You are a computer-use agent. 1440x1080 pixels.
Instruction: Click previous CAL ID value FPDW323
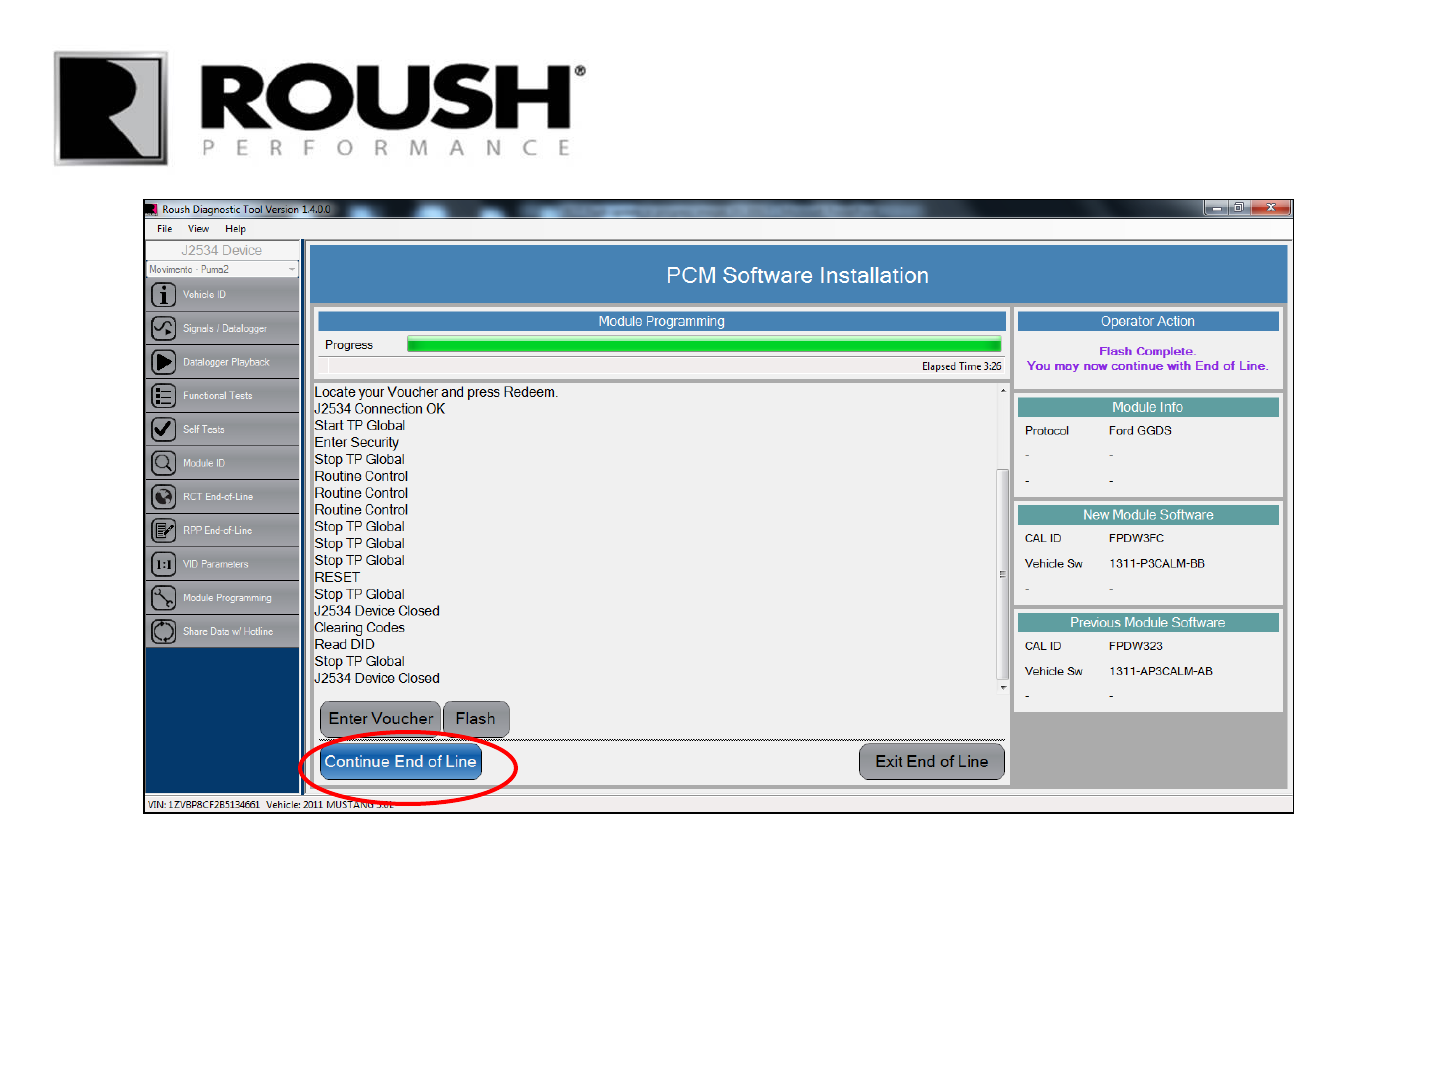coord(1136,646)
